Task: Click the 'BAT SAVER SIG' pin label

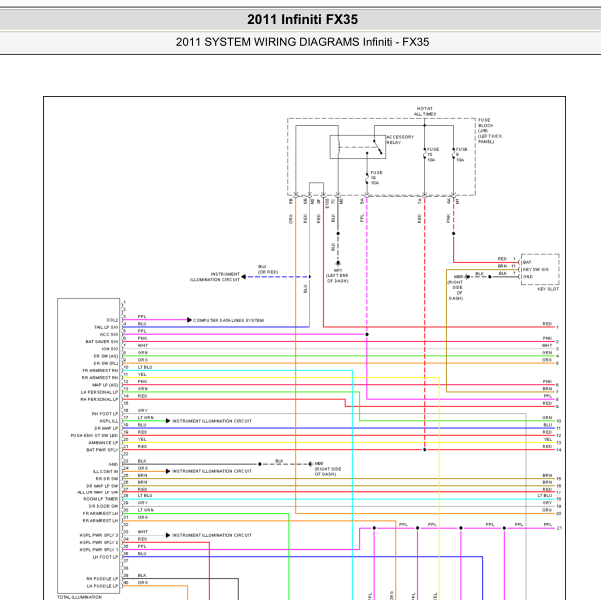Action: coord(102,342)
